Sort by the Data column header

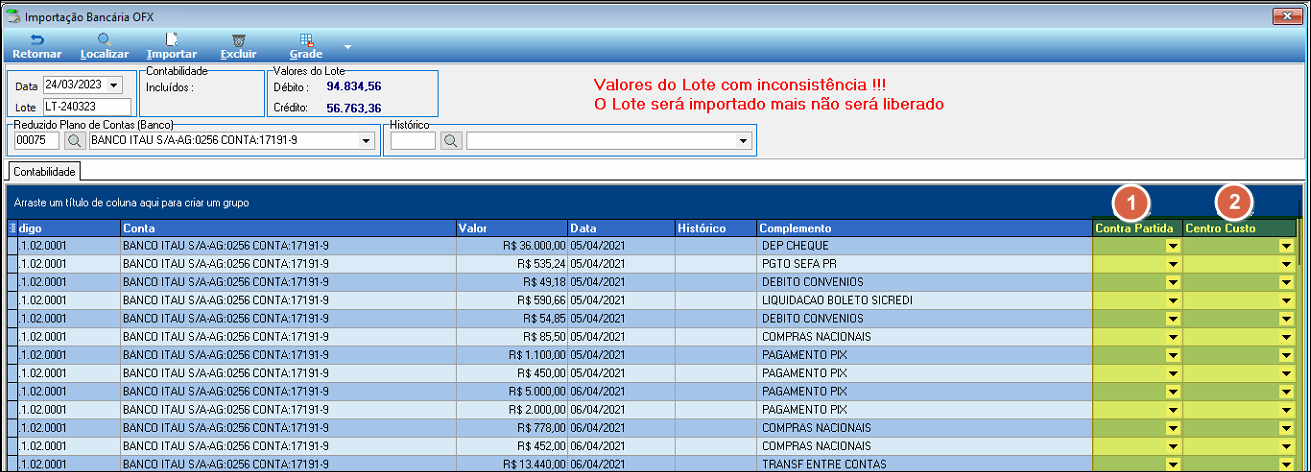click(x=621, y=228)
